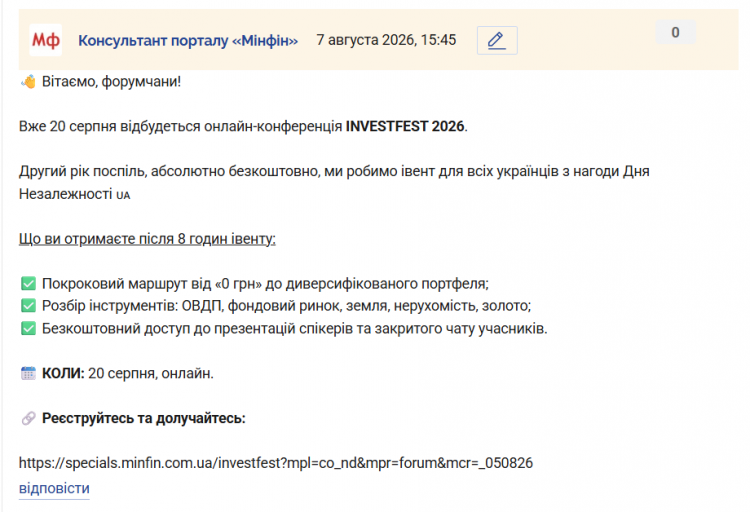750x512 pixels.
Task: Click the line «Другий рік поспіль, абсолютно безкоштовно»
Action: coord(170,171)
